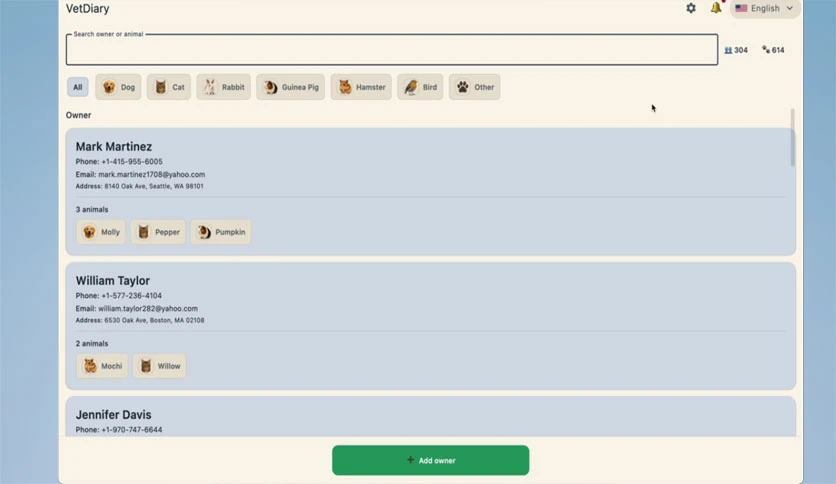Click the Add owner button
The height and width of the screenshot is (484, 836).
point(431,460)
